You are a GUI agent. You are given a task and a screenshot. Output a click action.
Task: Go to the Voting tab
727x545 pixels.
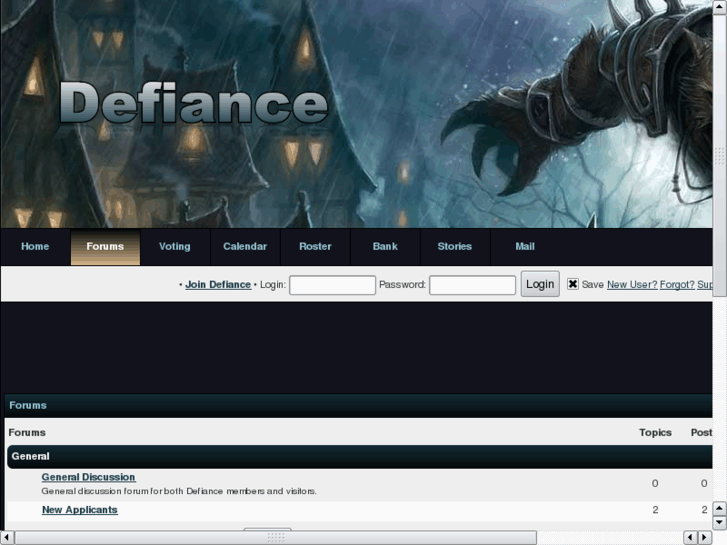coord(175,246)
